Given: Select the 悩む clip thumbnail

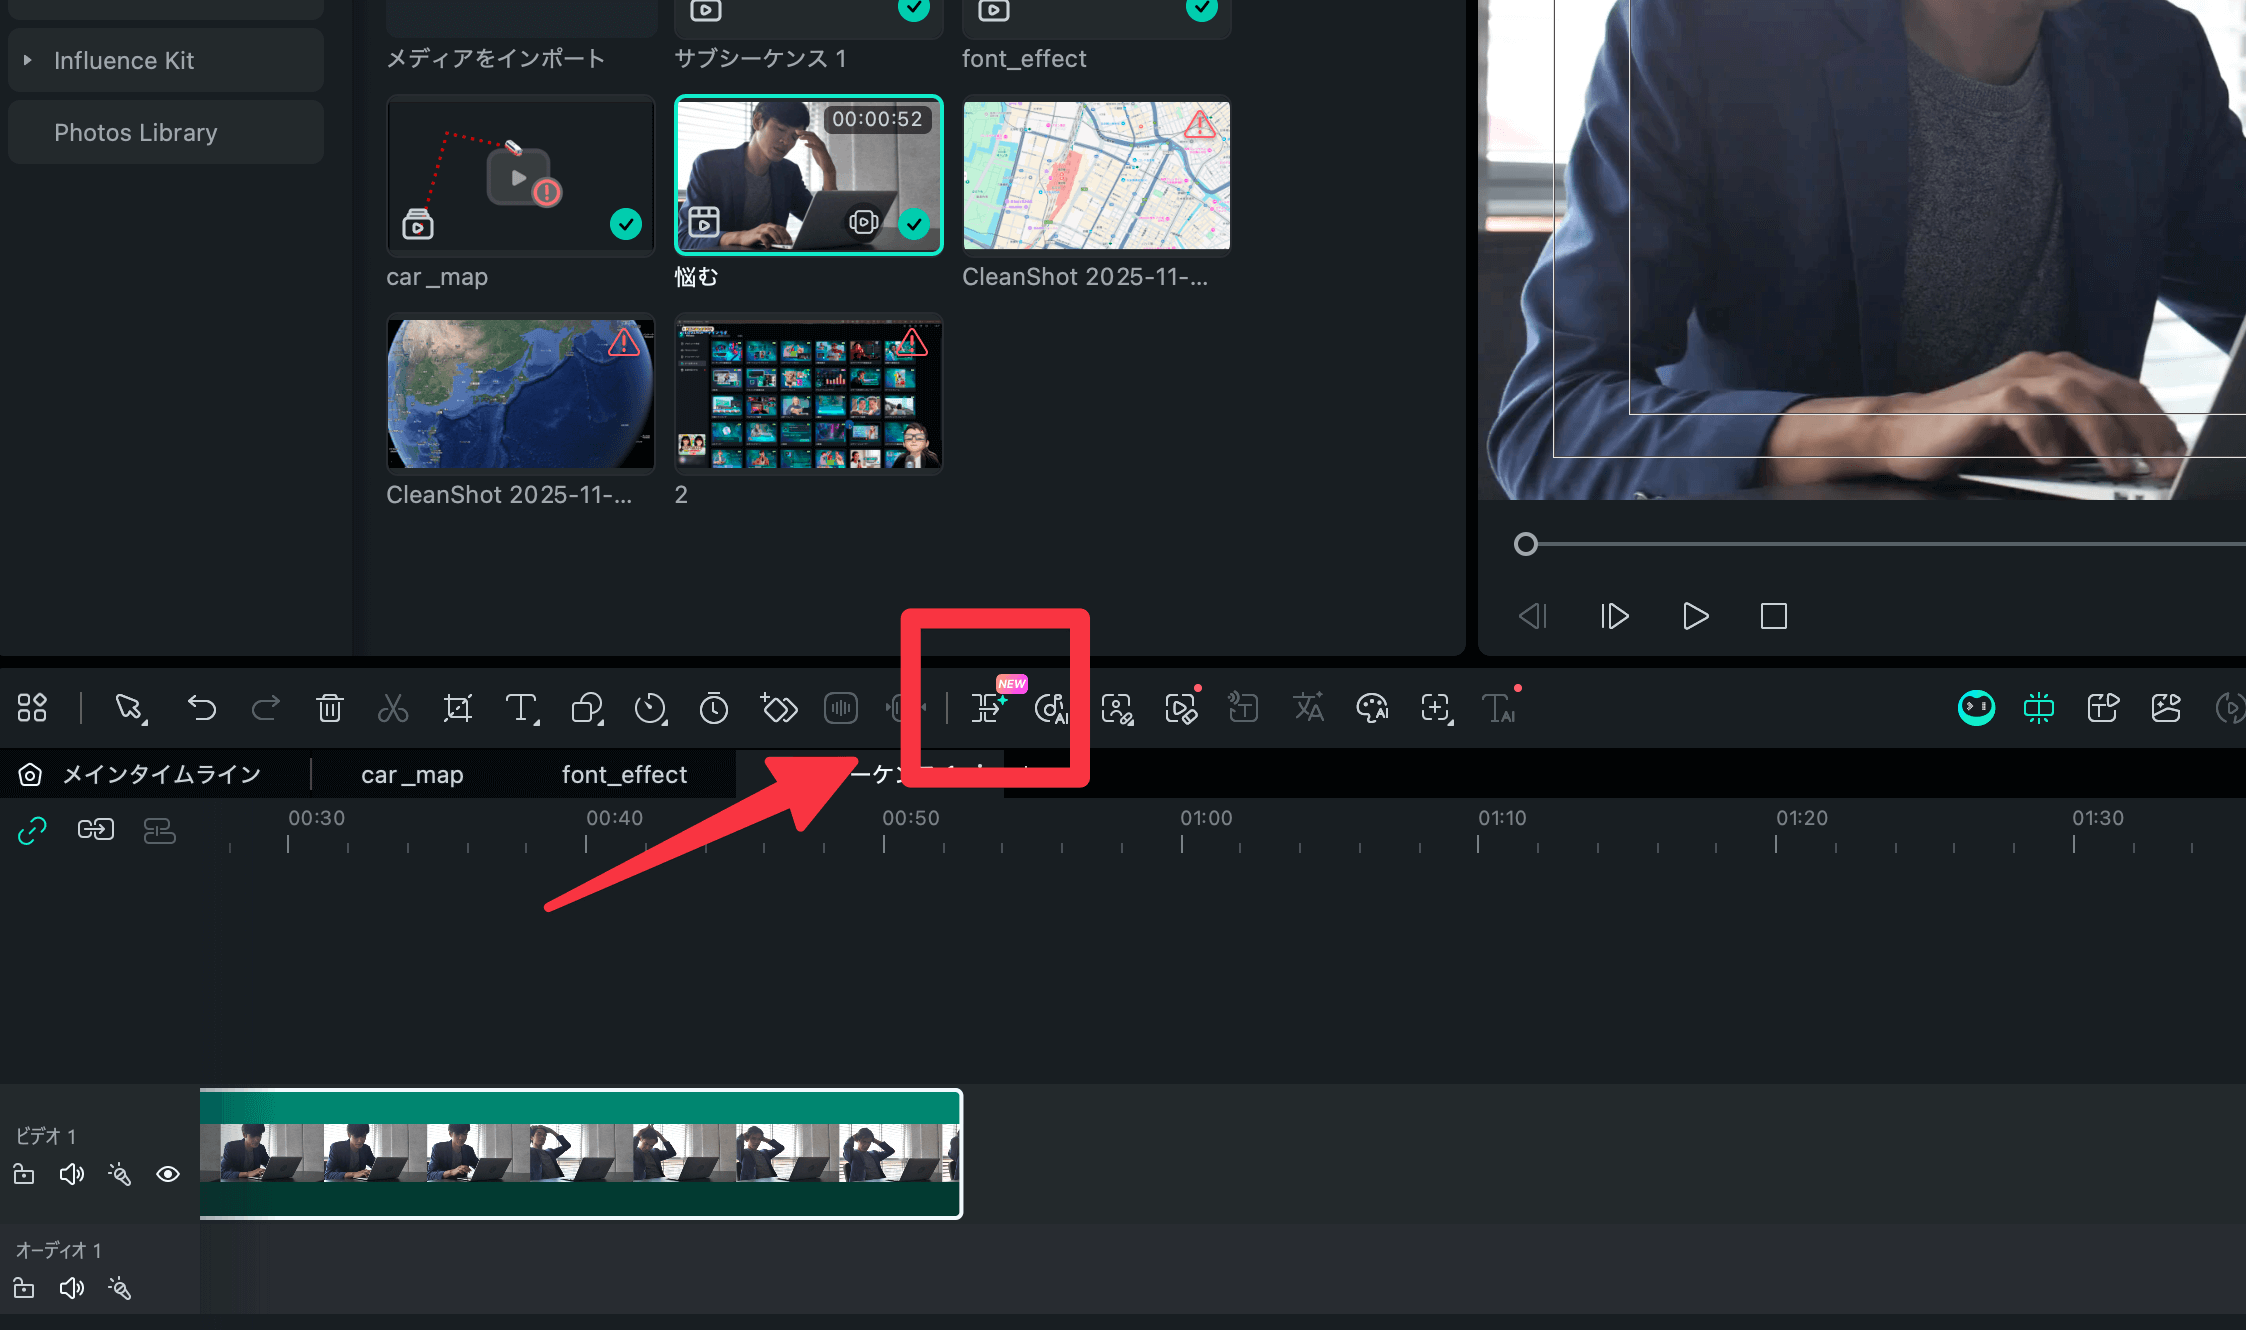Looking at the screenshot, I should pyautogui.click(x=808, y=175).
